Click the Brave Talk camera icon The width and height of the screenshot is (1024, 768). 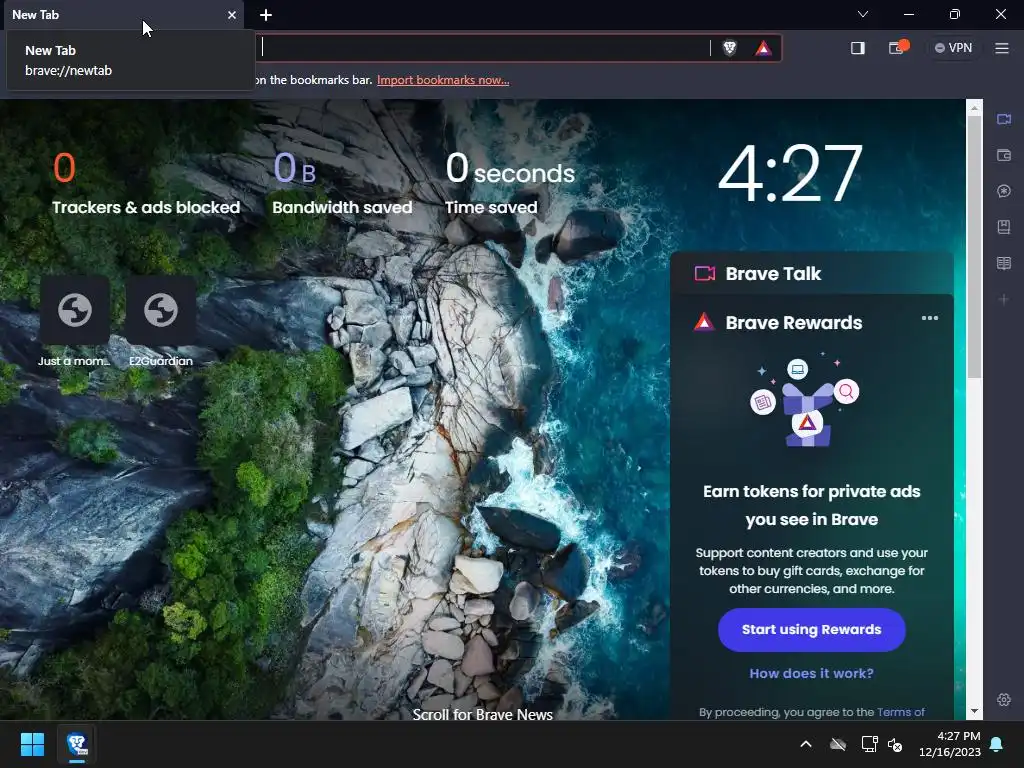coord(705,273)
